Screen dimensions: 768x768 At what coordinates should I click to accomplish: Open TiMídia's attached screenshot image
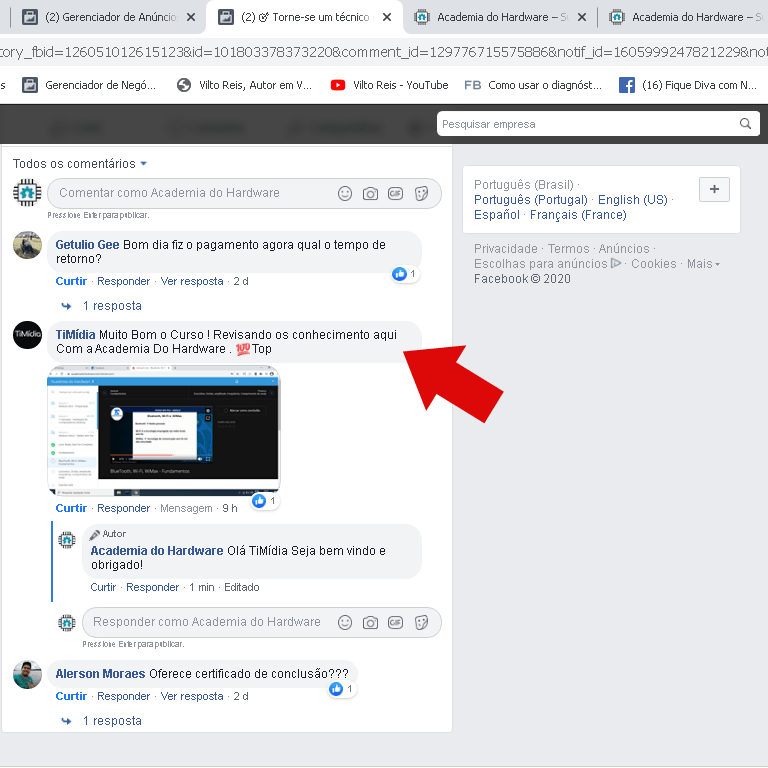coord(164,431)
